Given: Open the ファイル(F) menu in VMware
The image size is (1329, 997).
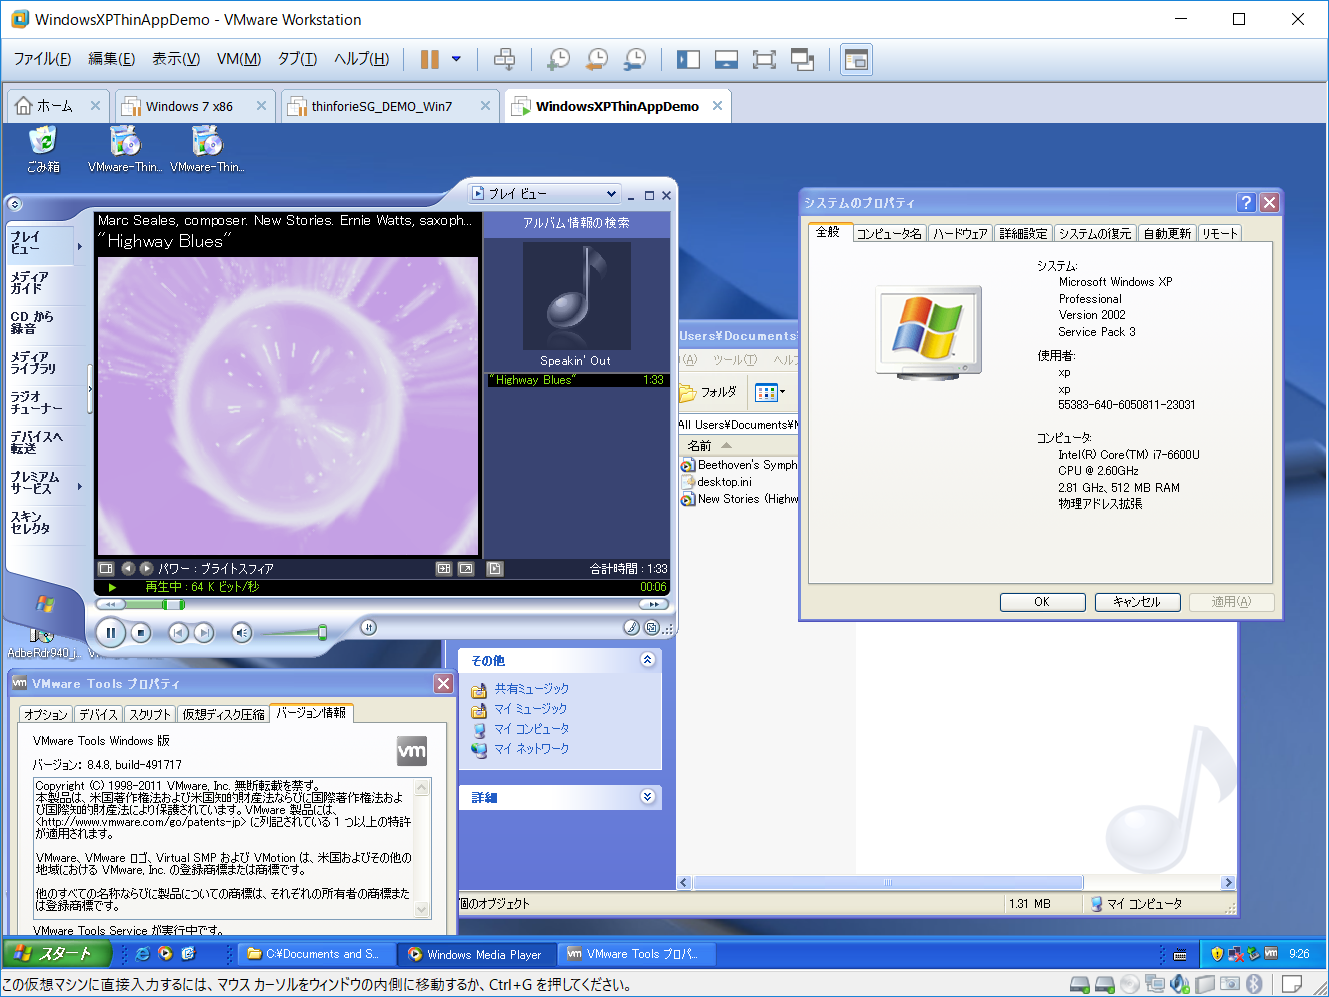Looking at the screenshot, I should coord(42,59).
